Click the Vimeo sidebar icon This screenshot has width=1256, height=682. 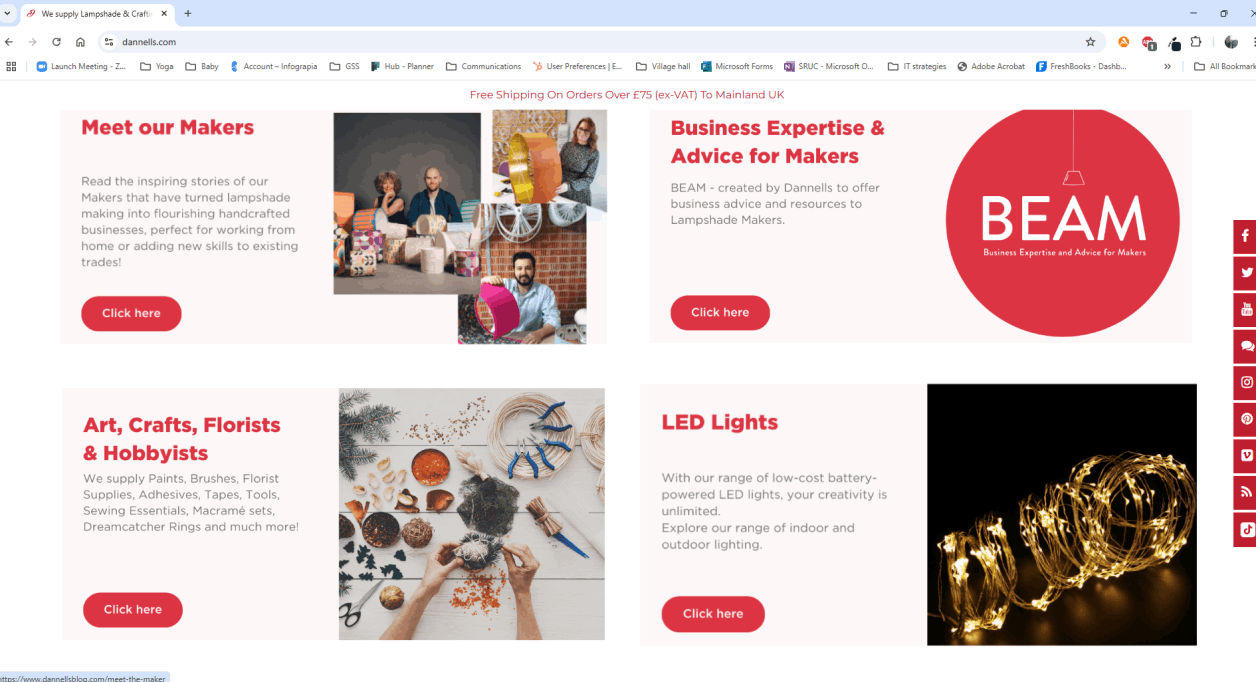point(1246,455)
